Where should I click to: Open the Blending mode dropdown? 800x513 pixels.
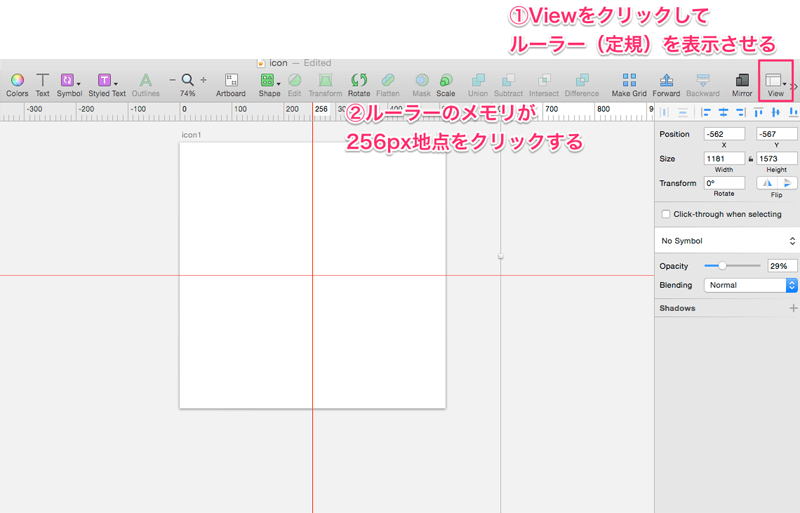(750, 285)
